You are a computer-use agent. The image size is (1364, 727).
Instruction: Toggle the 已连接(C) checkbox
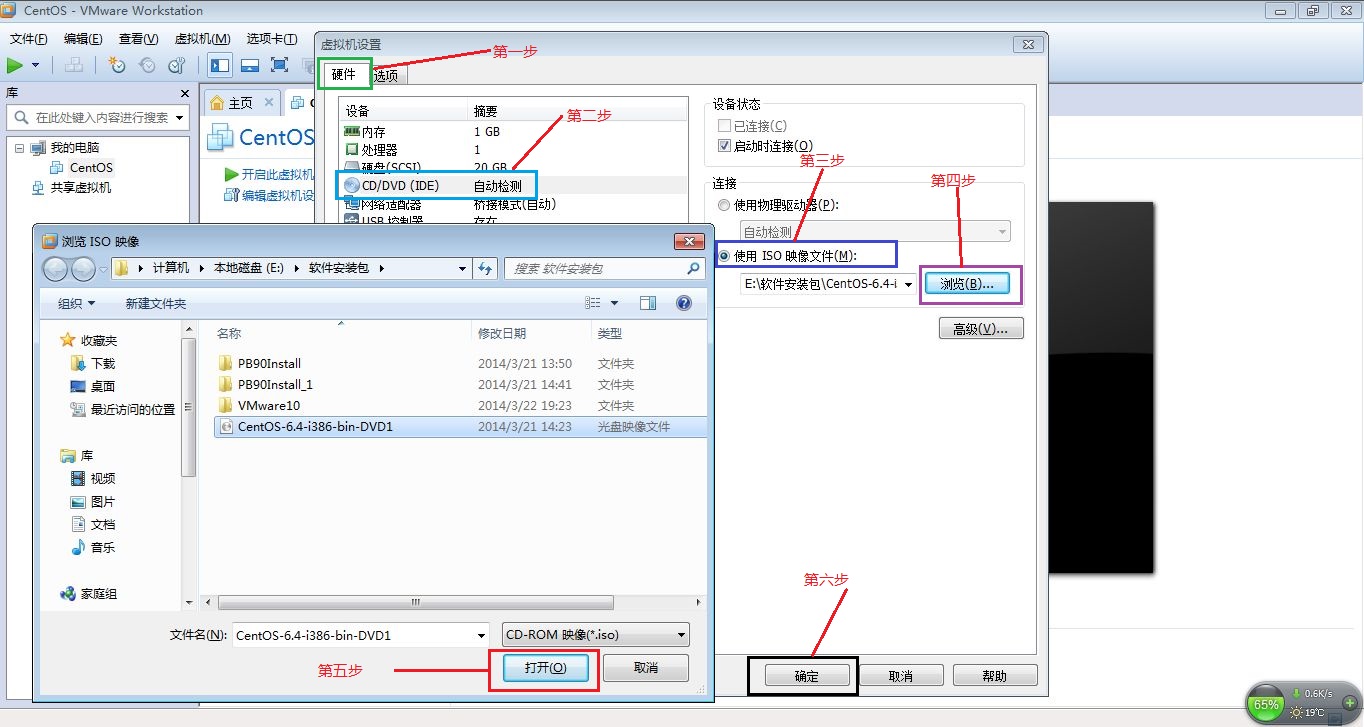point(725,126)
